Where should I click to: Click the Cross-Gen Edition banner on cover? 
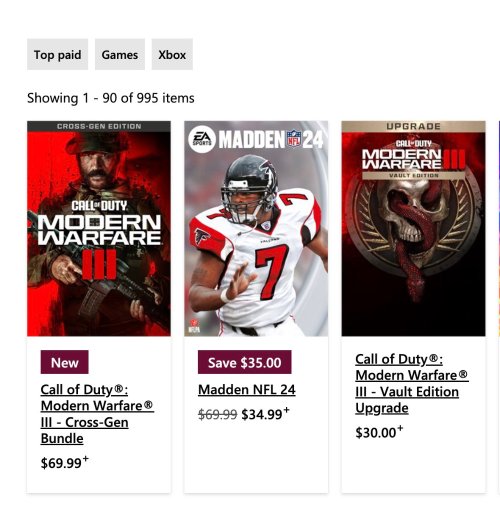[99, 126]
